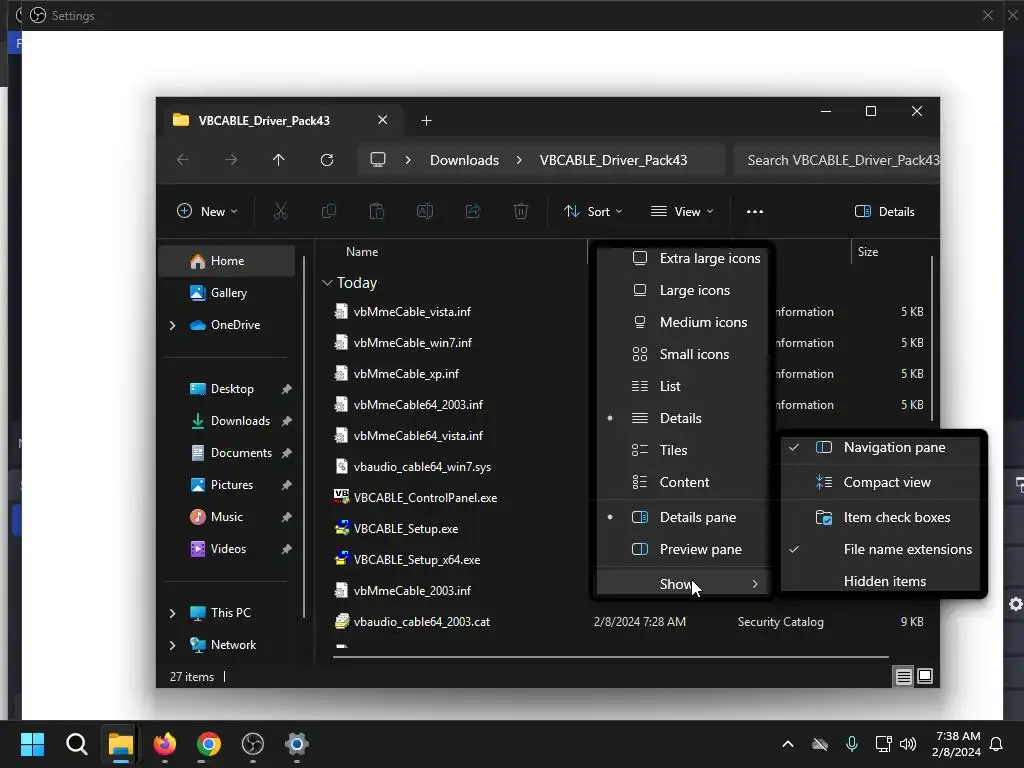Select VBCABLE_Setup_x64.exe file

coord(417,560)
